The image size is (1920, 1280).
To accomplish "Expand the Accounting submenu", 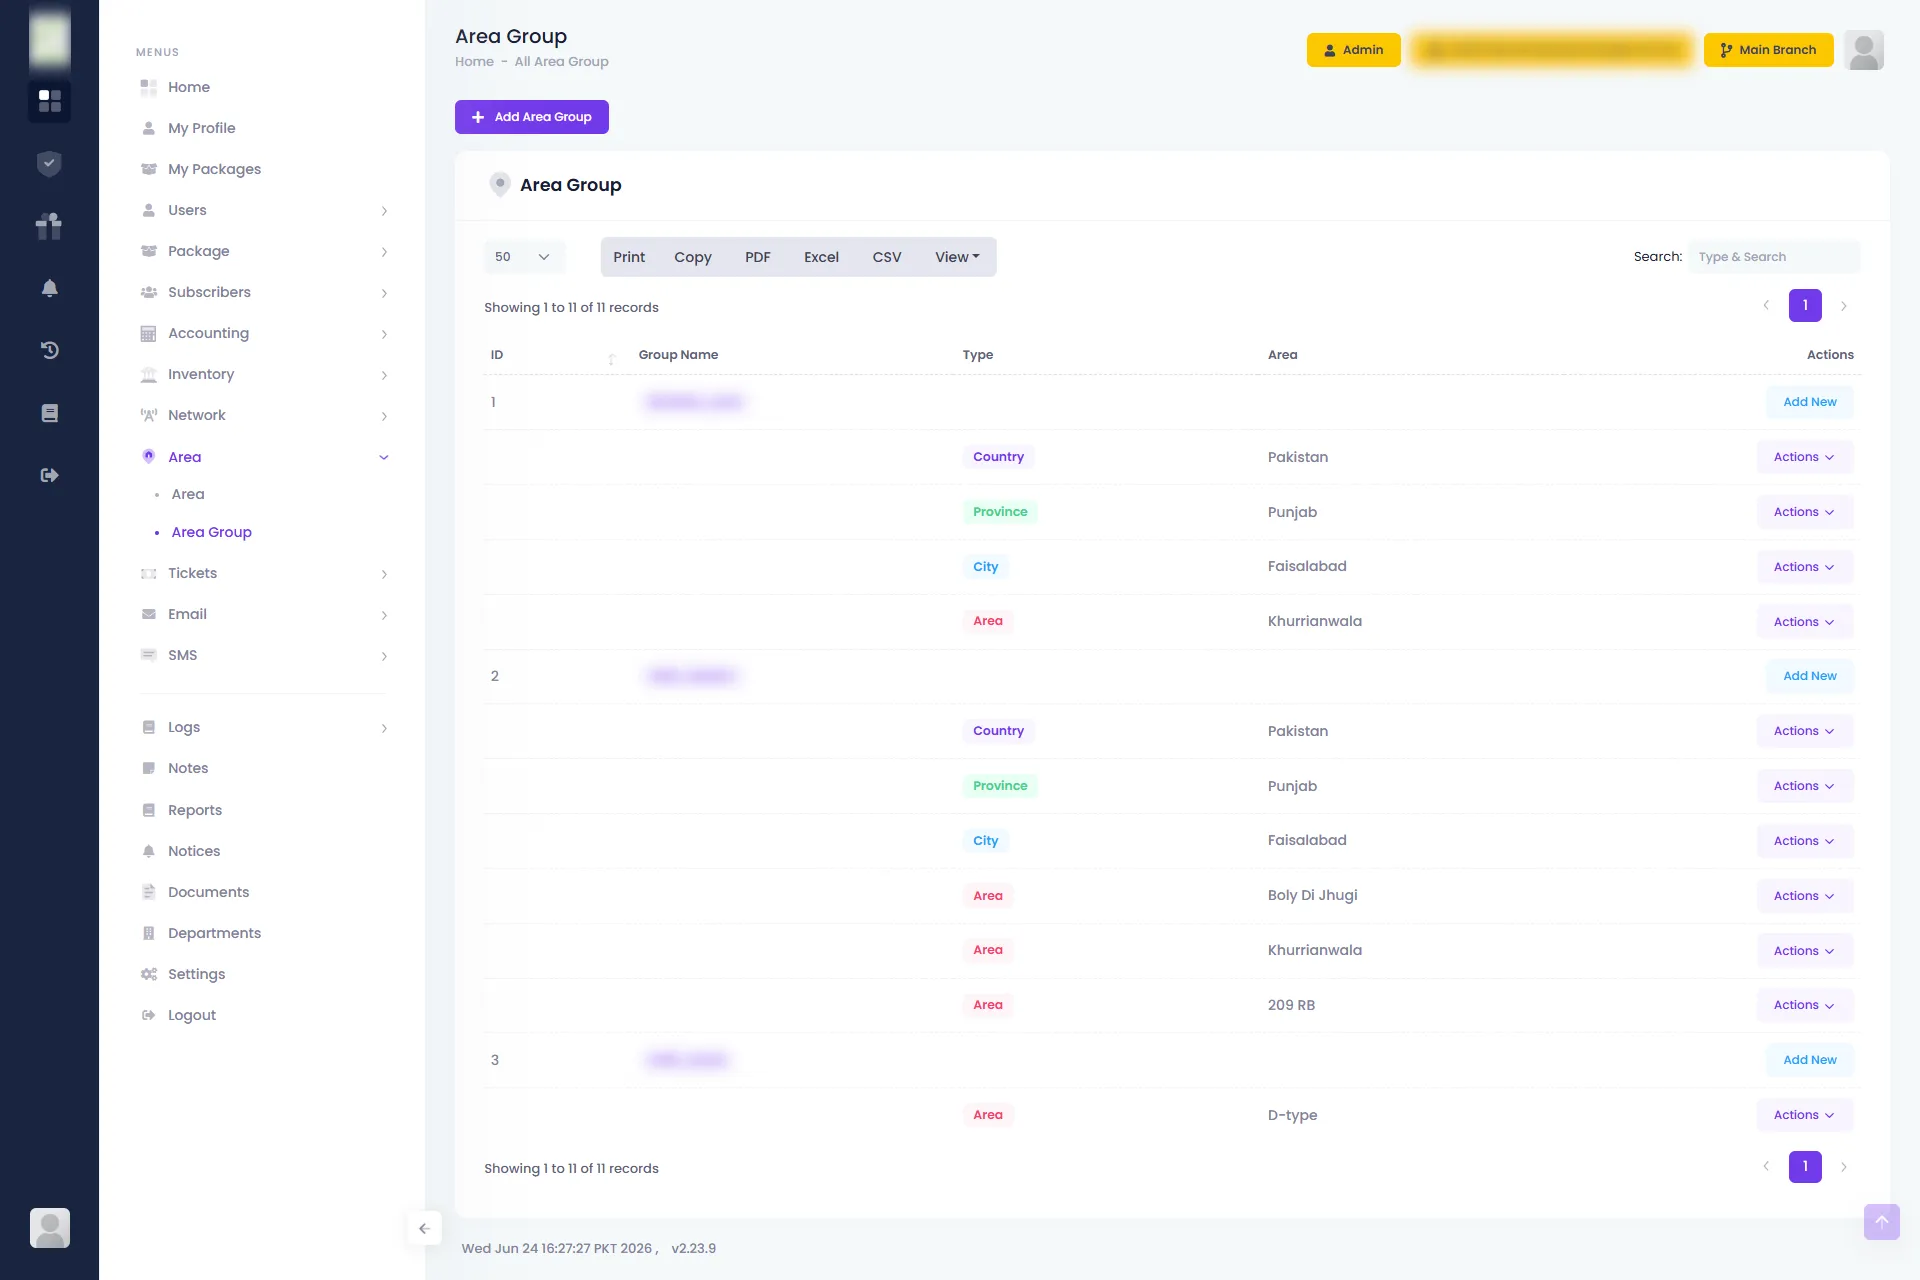I will (384, 333).
